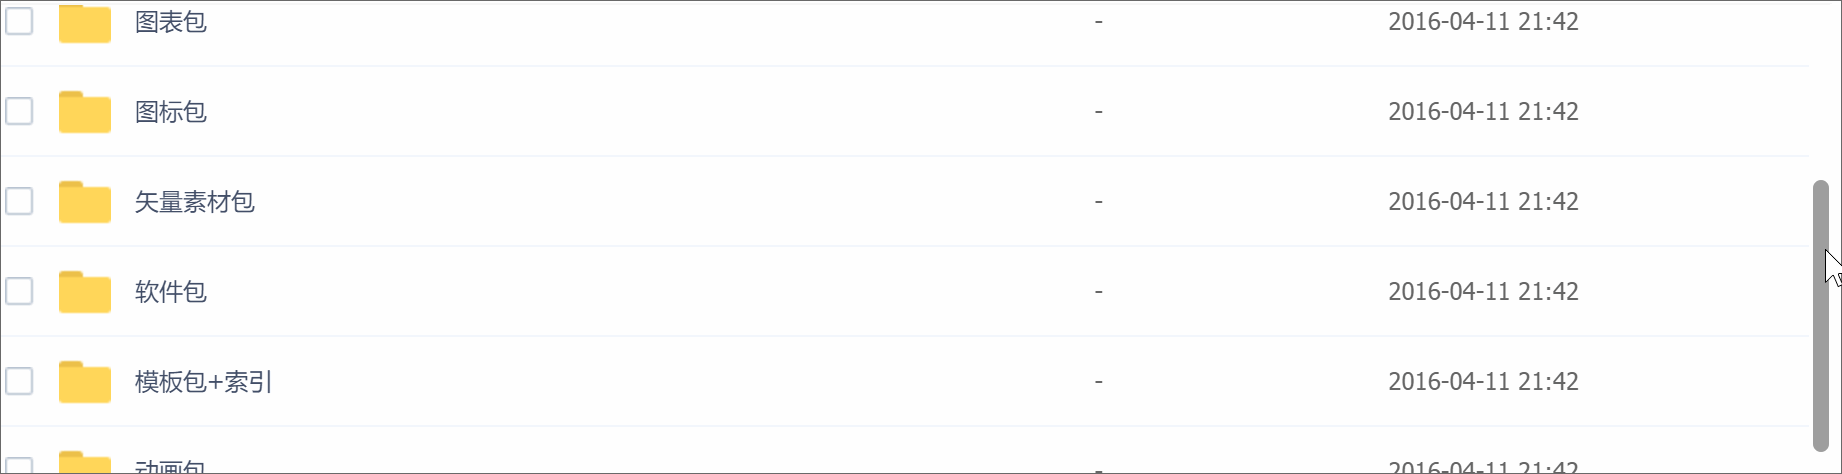This screenshot has height=474, width=1842.
Task: Tick the checkbox for 图标包
Action: click(x=19, y=111)
